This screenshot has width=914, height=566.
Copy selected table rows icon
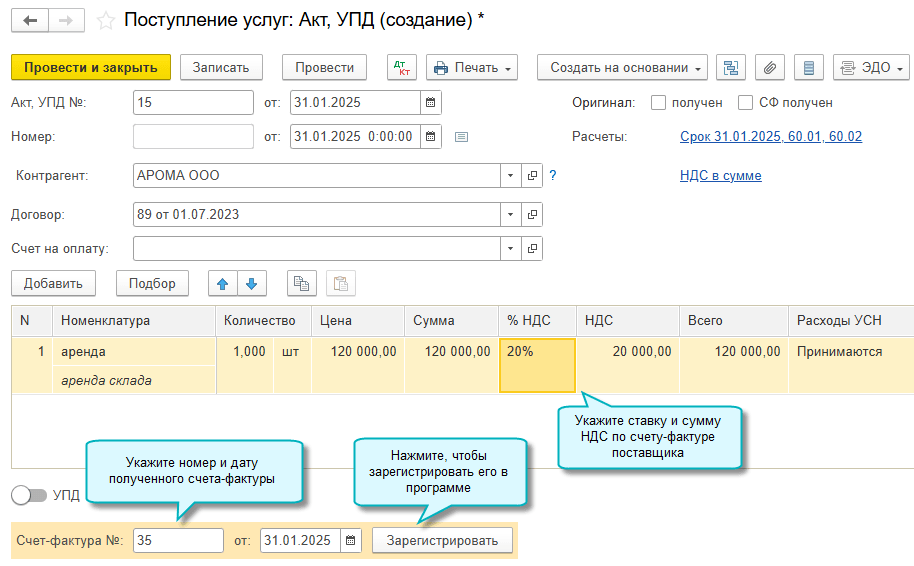(x=301, y=284)
